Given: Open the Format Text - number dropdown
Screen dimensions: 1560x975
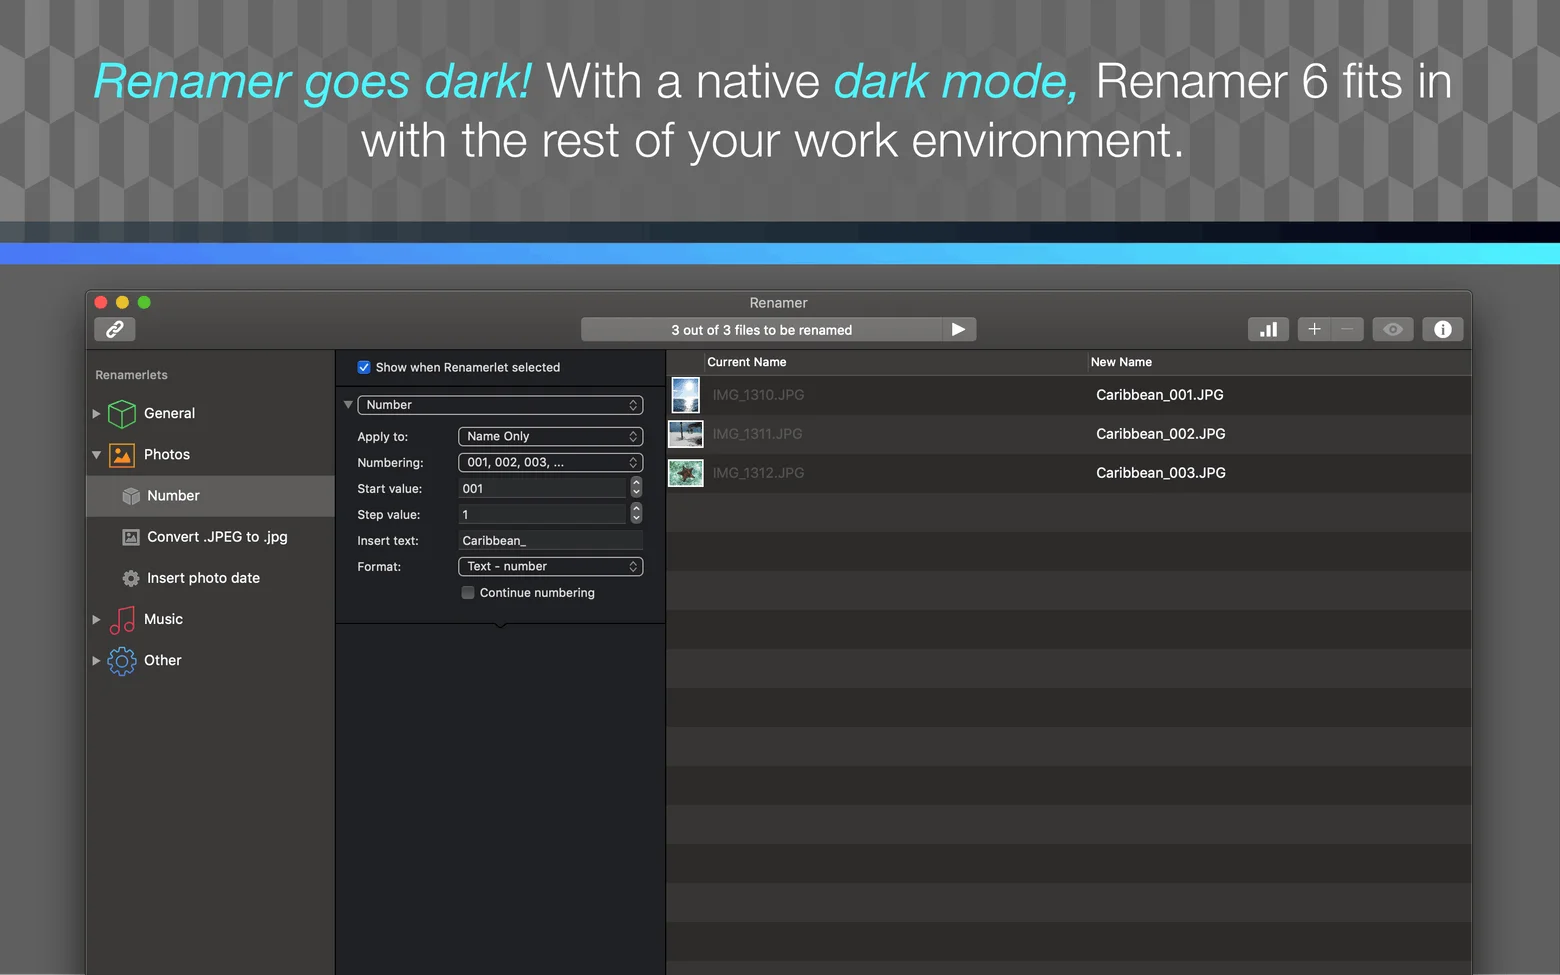Looking at the screenshot, I should 550,566.
